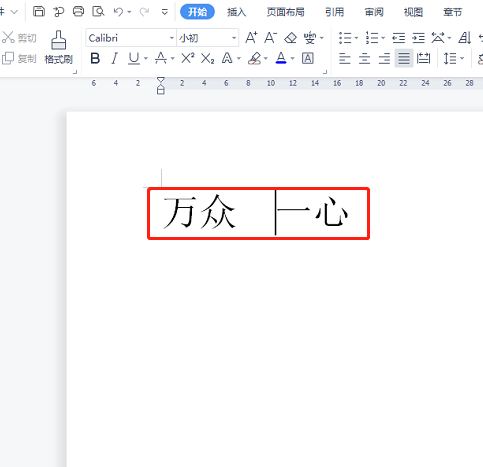Click the 复制 copy button

coord(19,59)
